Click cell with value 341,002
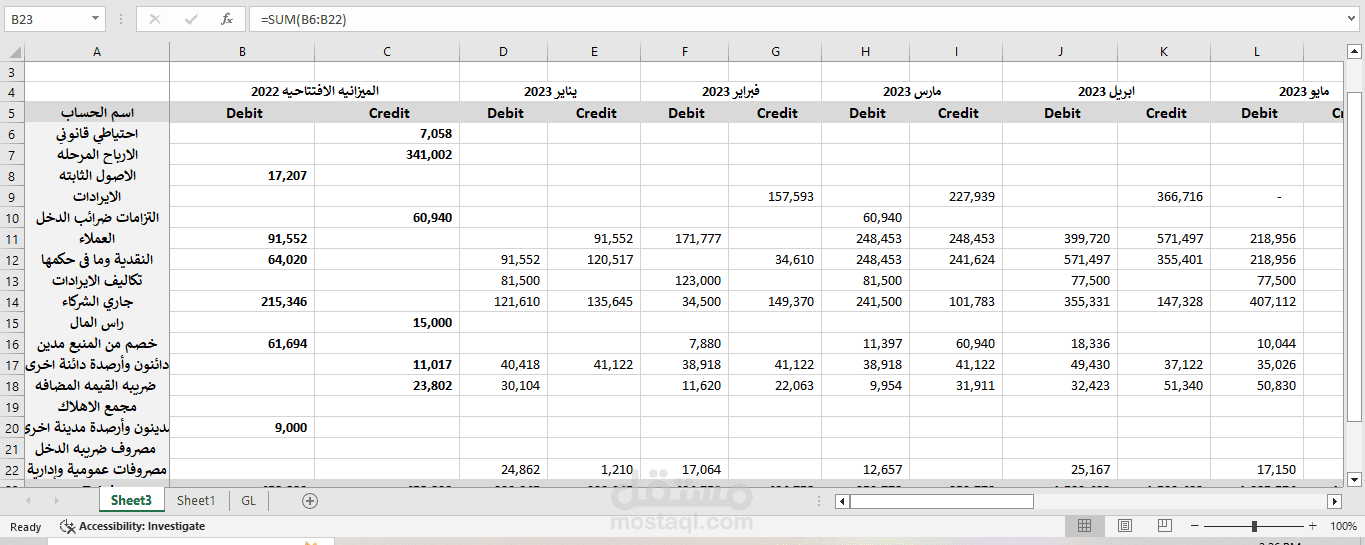 coord(387,154)
